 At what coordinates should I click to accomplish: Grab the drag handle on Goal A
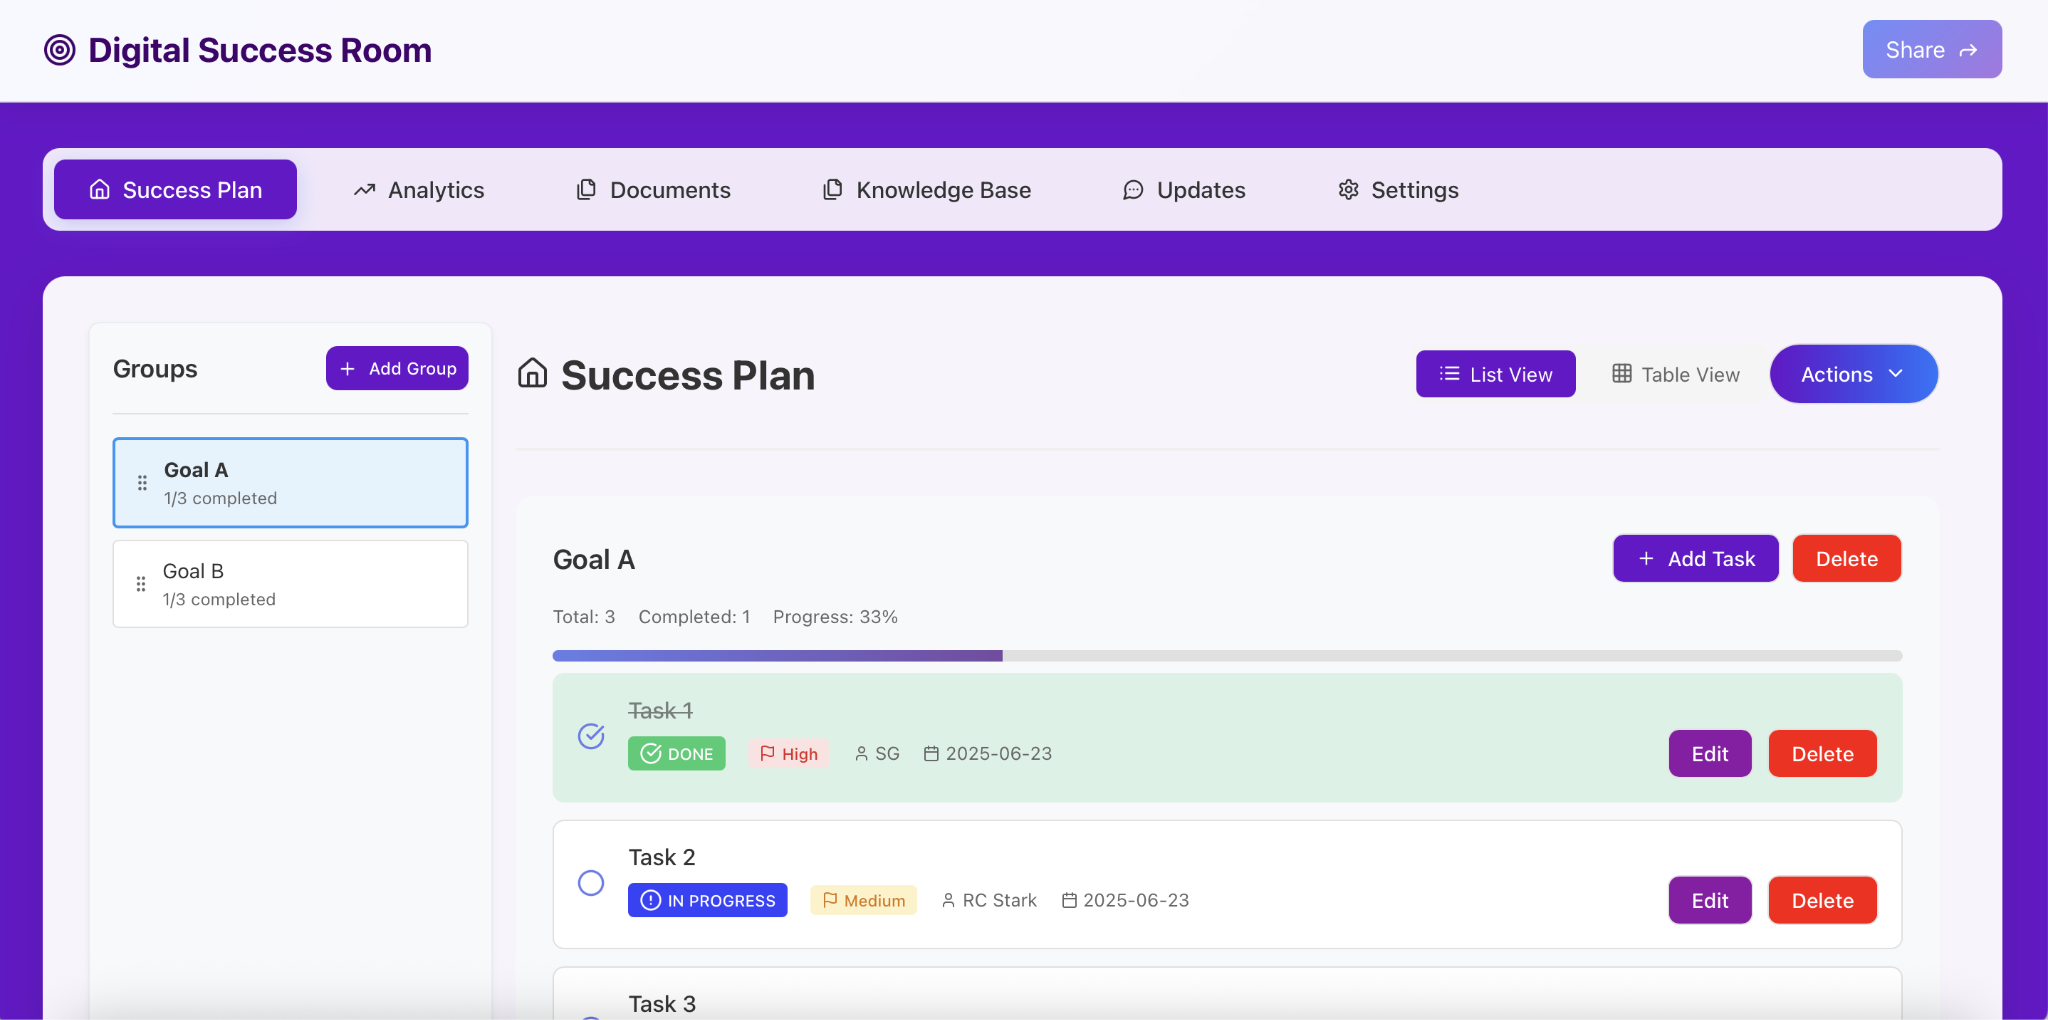tap(141, 482)
